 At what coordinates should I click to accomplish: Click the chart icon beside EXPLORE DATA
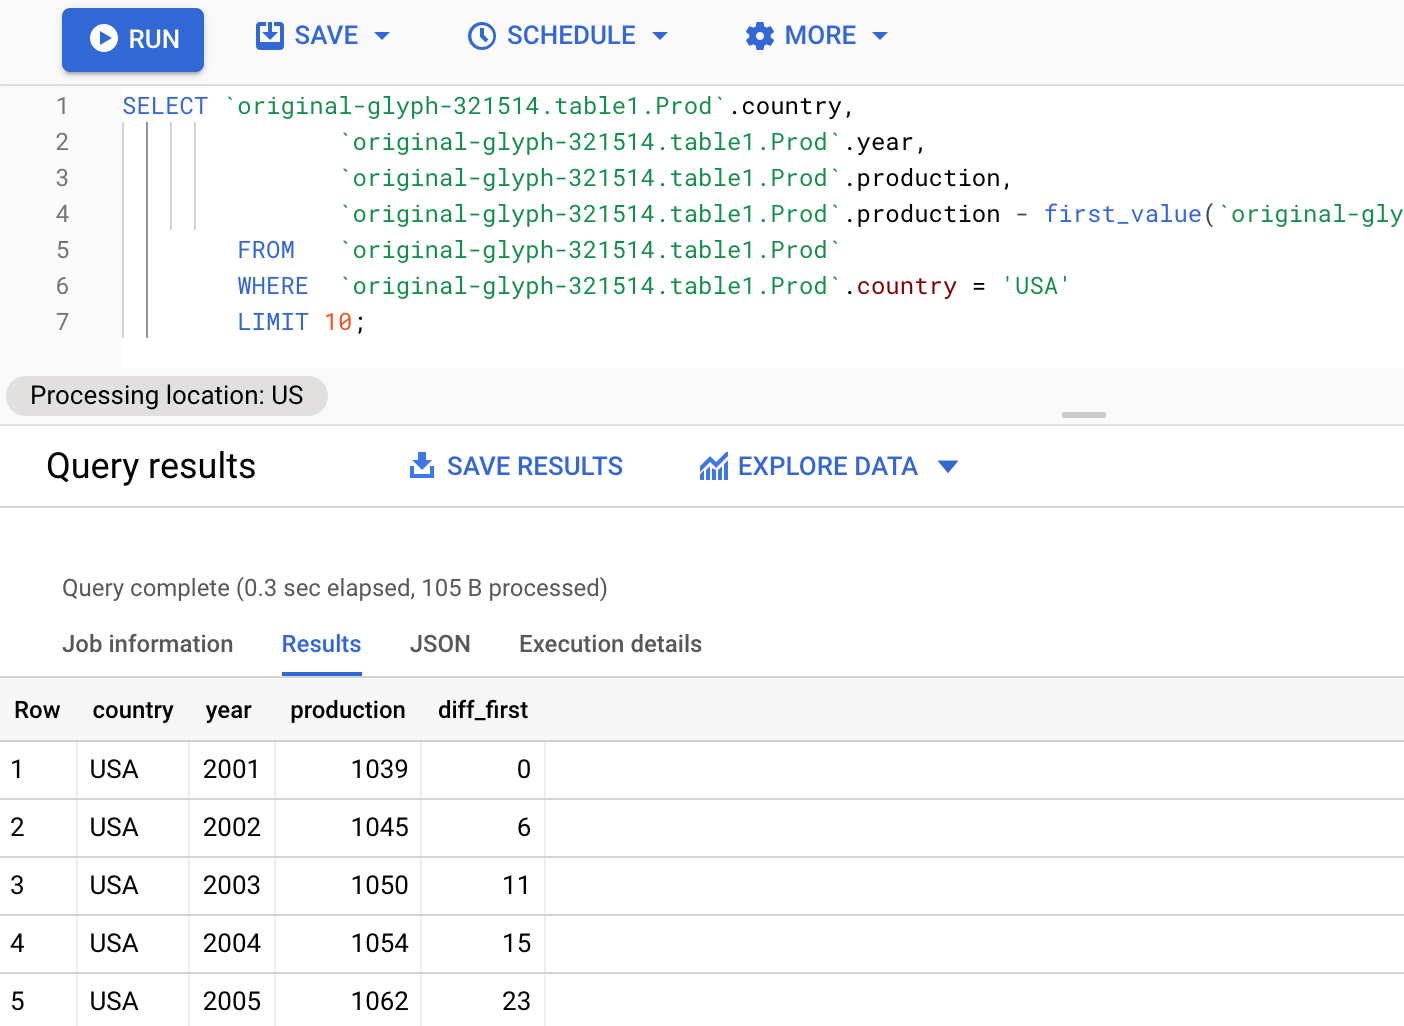[713, 465]
